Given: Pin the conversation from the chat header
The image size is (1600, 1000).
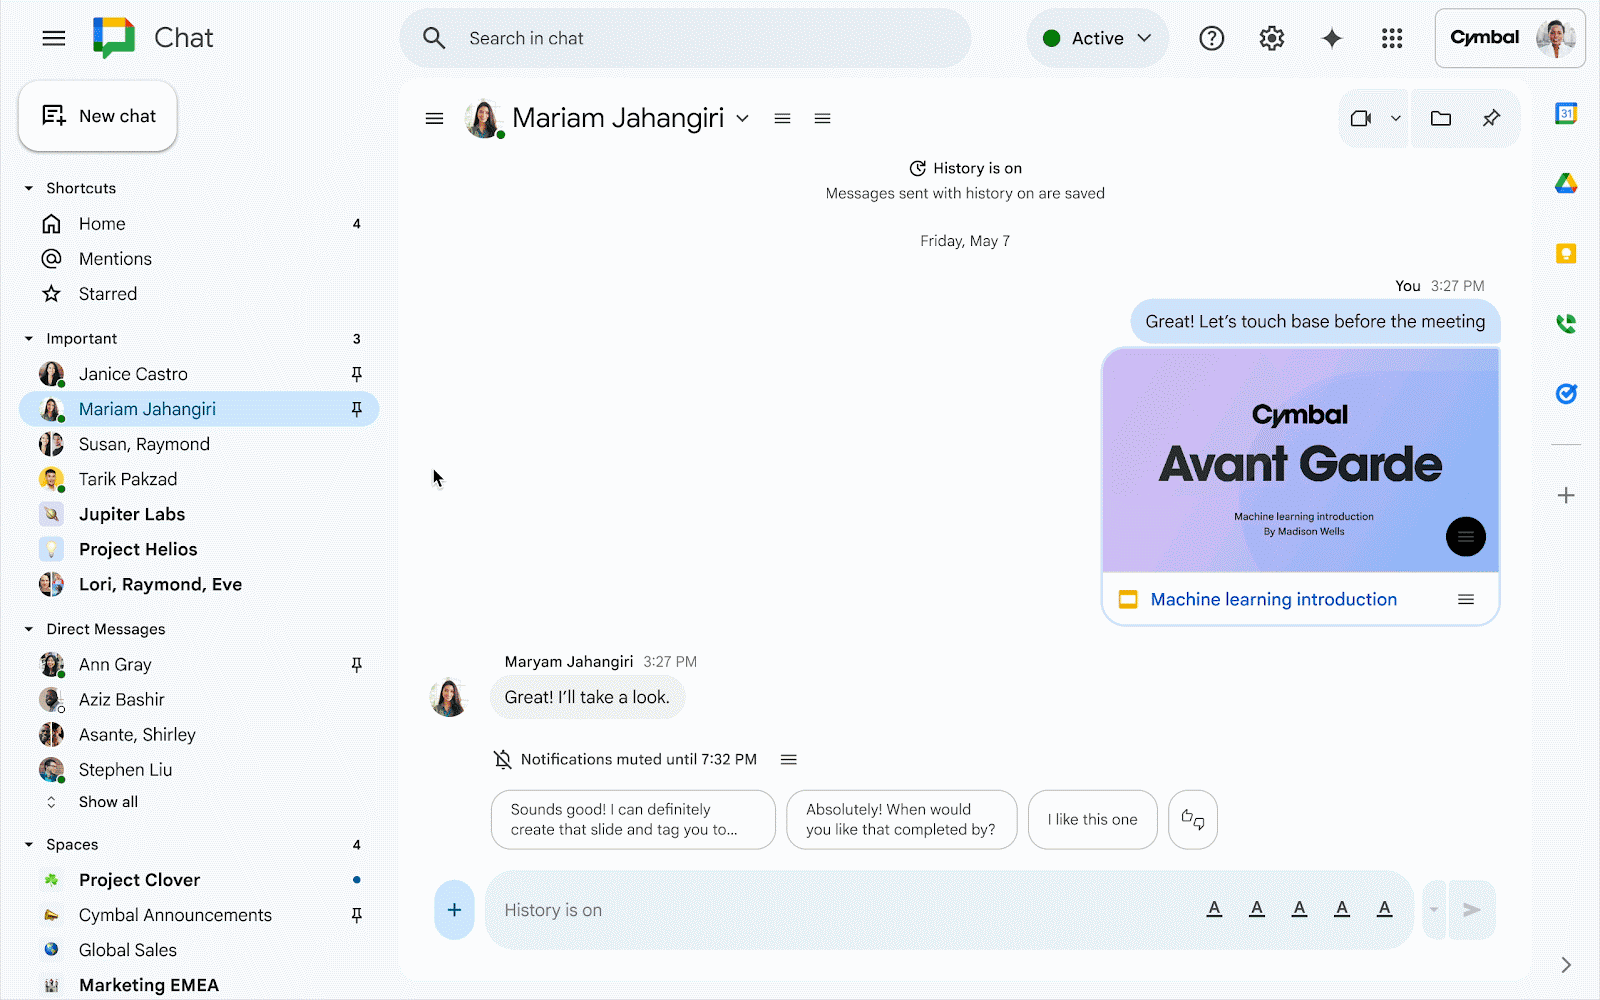Looking at the screenshot, I should 1491,117.
